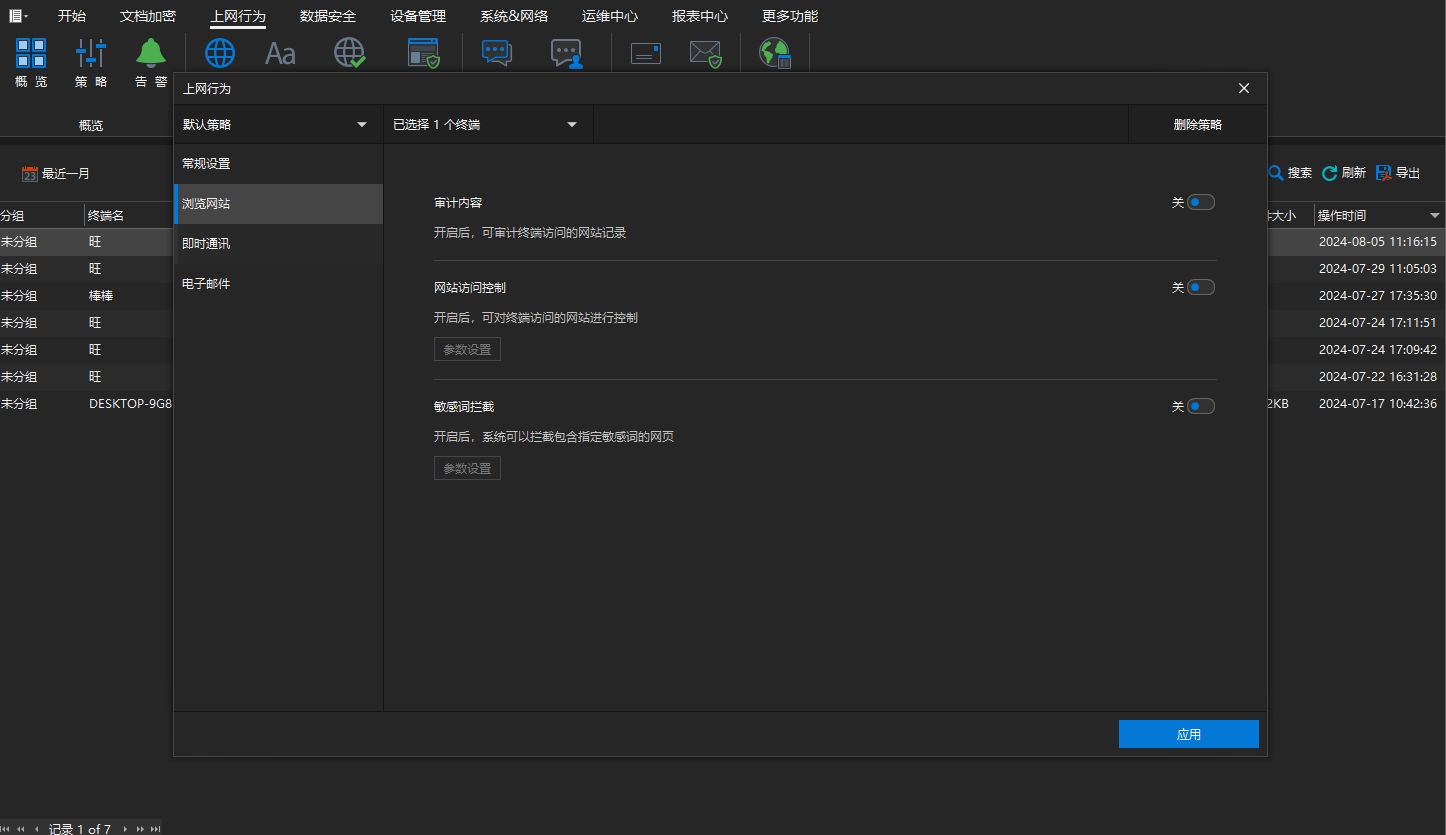This screenshot has width=1446, height=835.
Task: Select the envelope card mail icon
Action: 646,53
